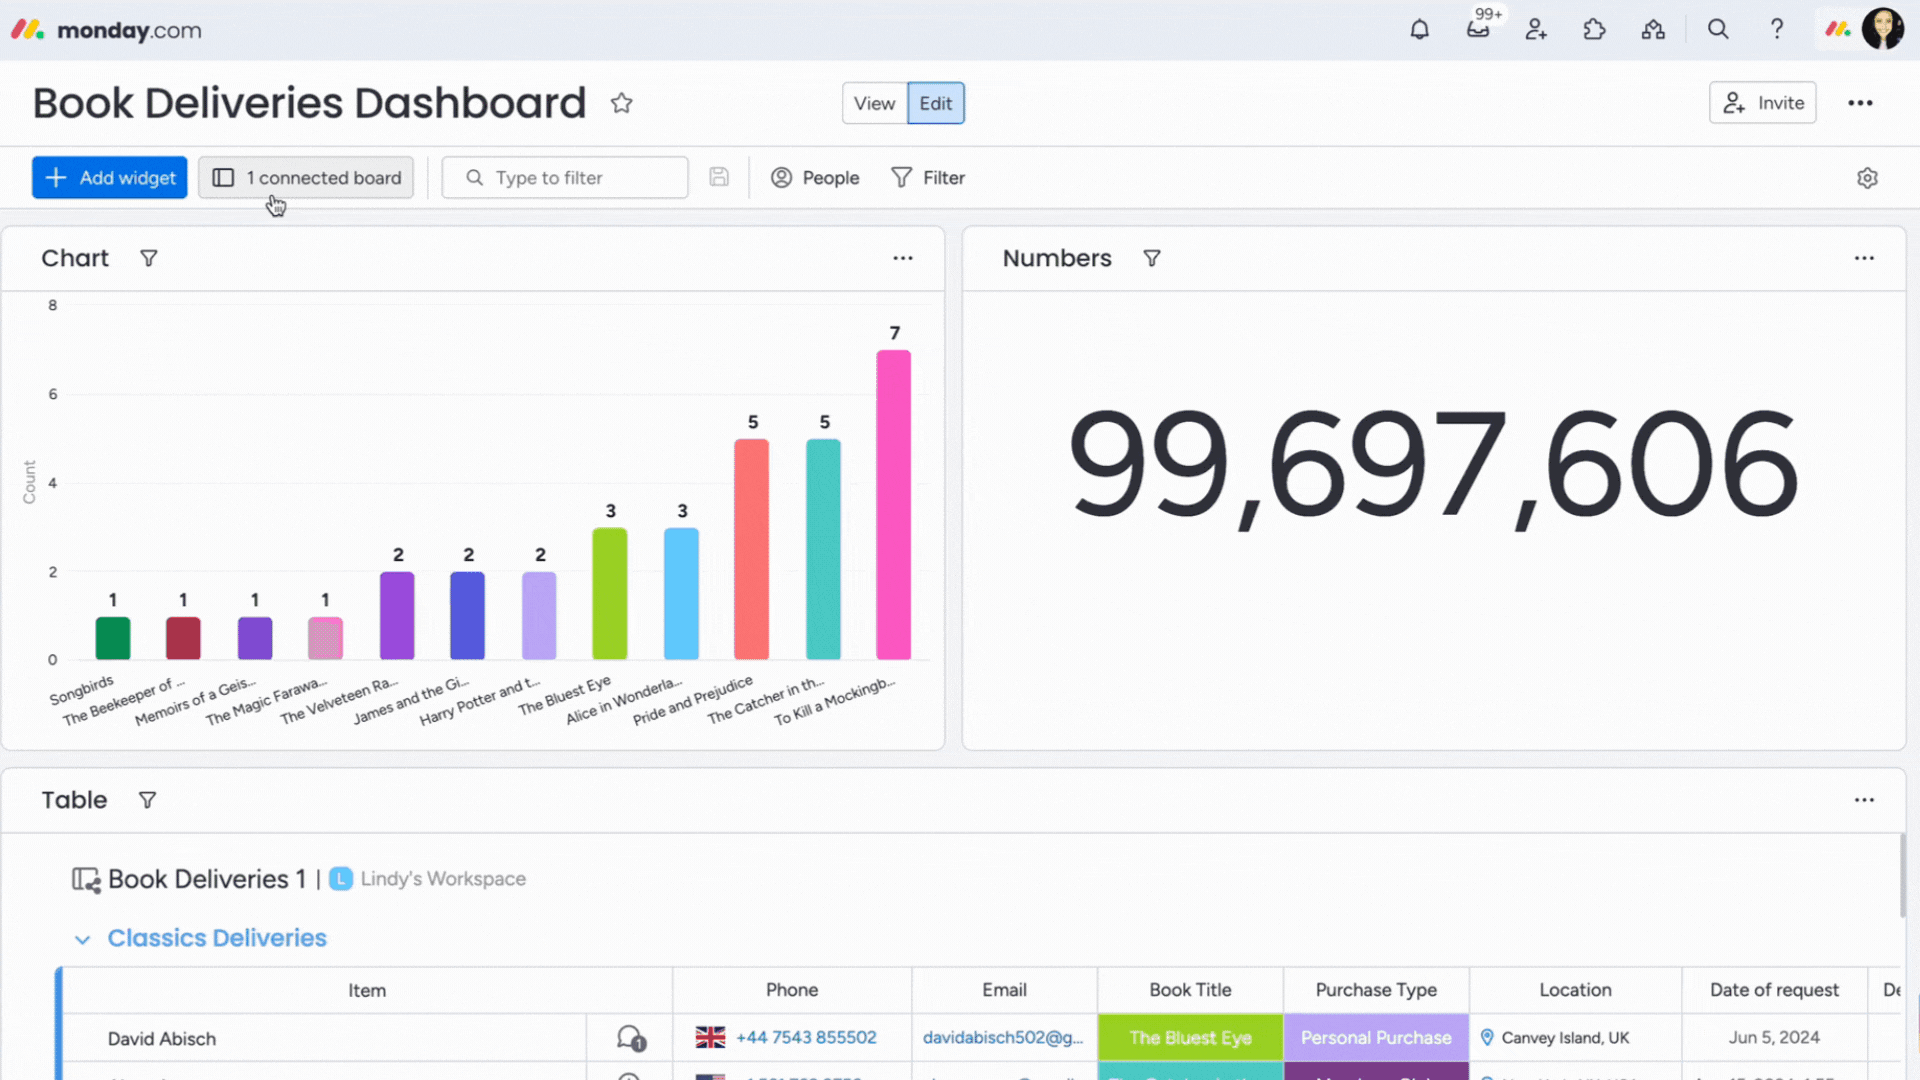The height and width of the screenshot is (1080, 1920).
Task: Click the Table widget vertical scrollbar
Action: tap(1902, 876)
